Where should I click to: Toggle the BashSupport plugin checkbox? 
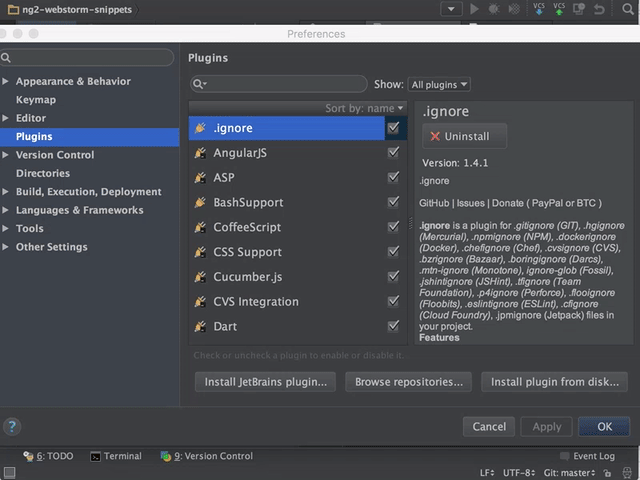pos(393,202)
